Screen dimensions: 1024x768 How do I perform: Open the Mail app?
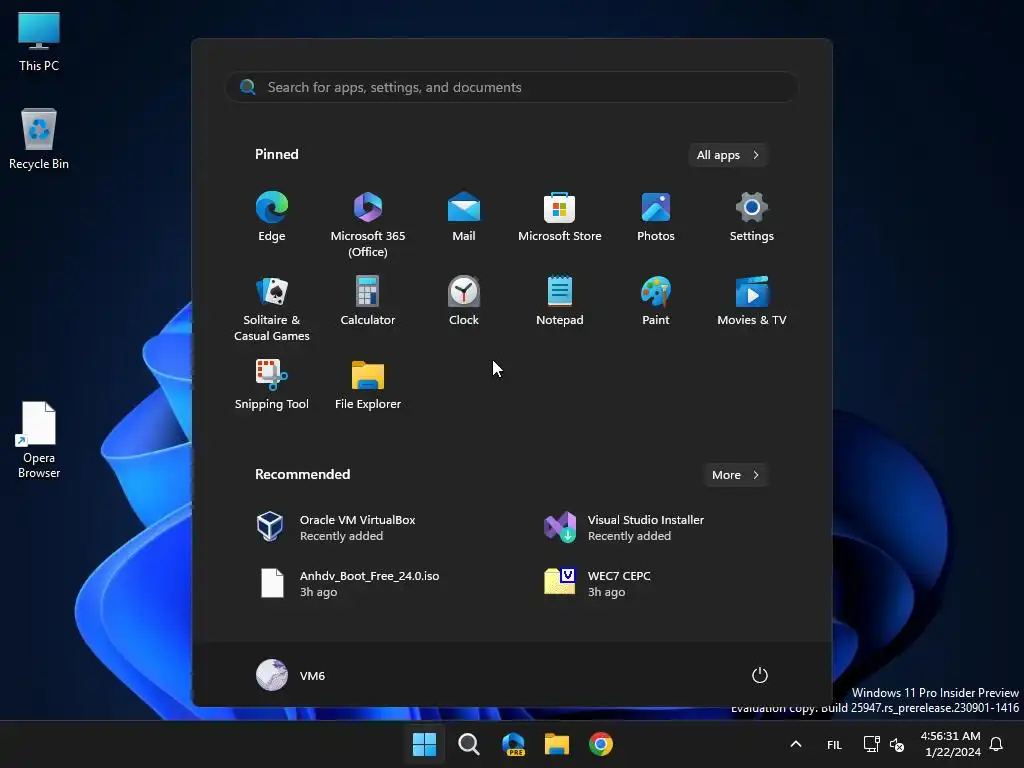[x=464, y=217]
